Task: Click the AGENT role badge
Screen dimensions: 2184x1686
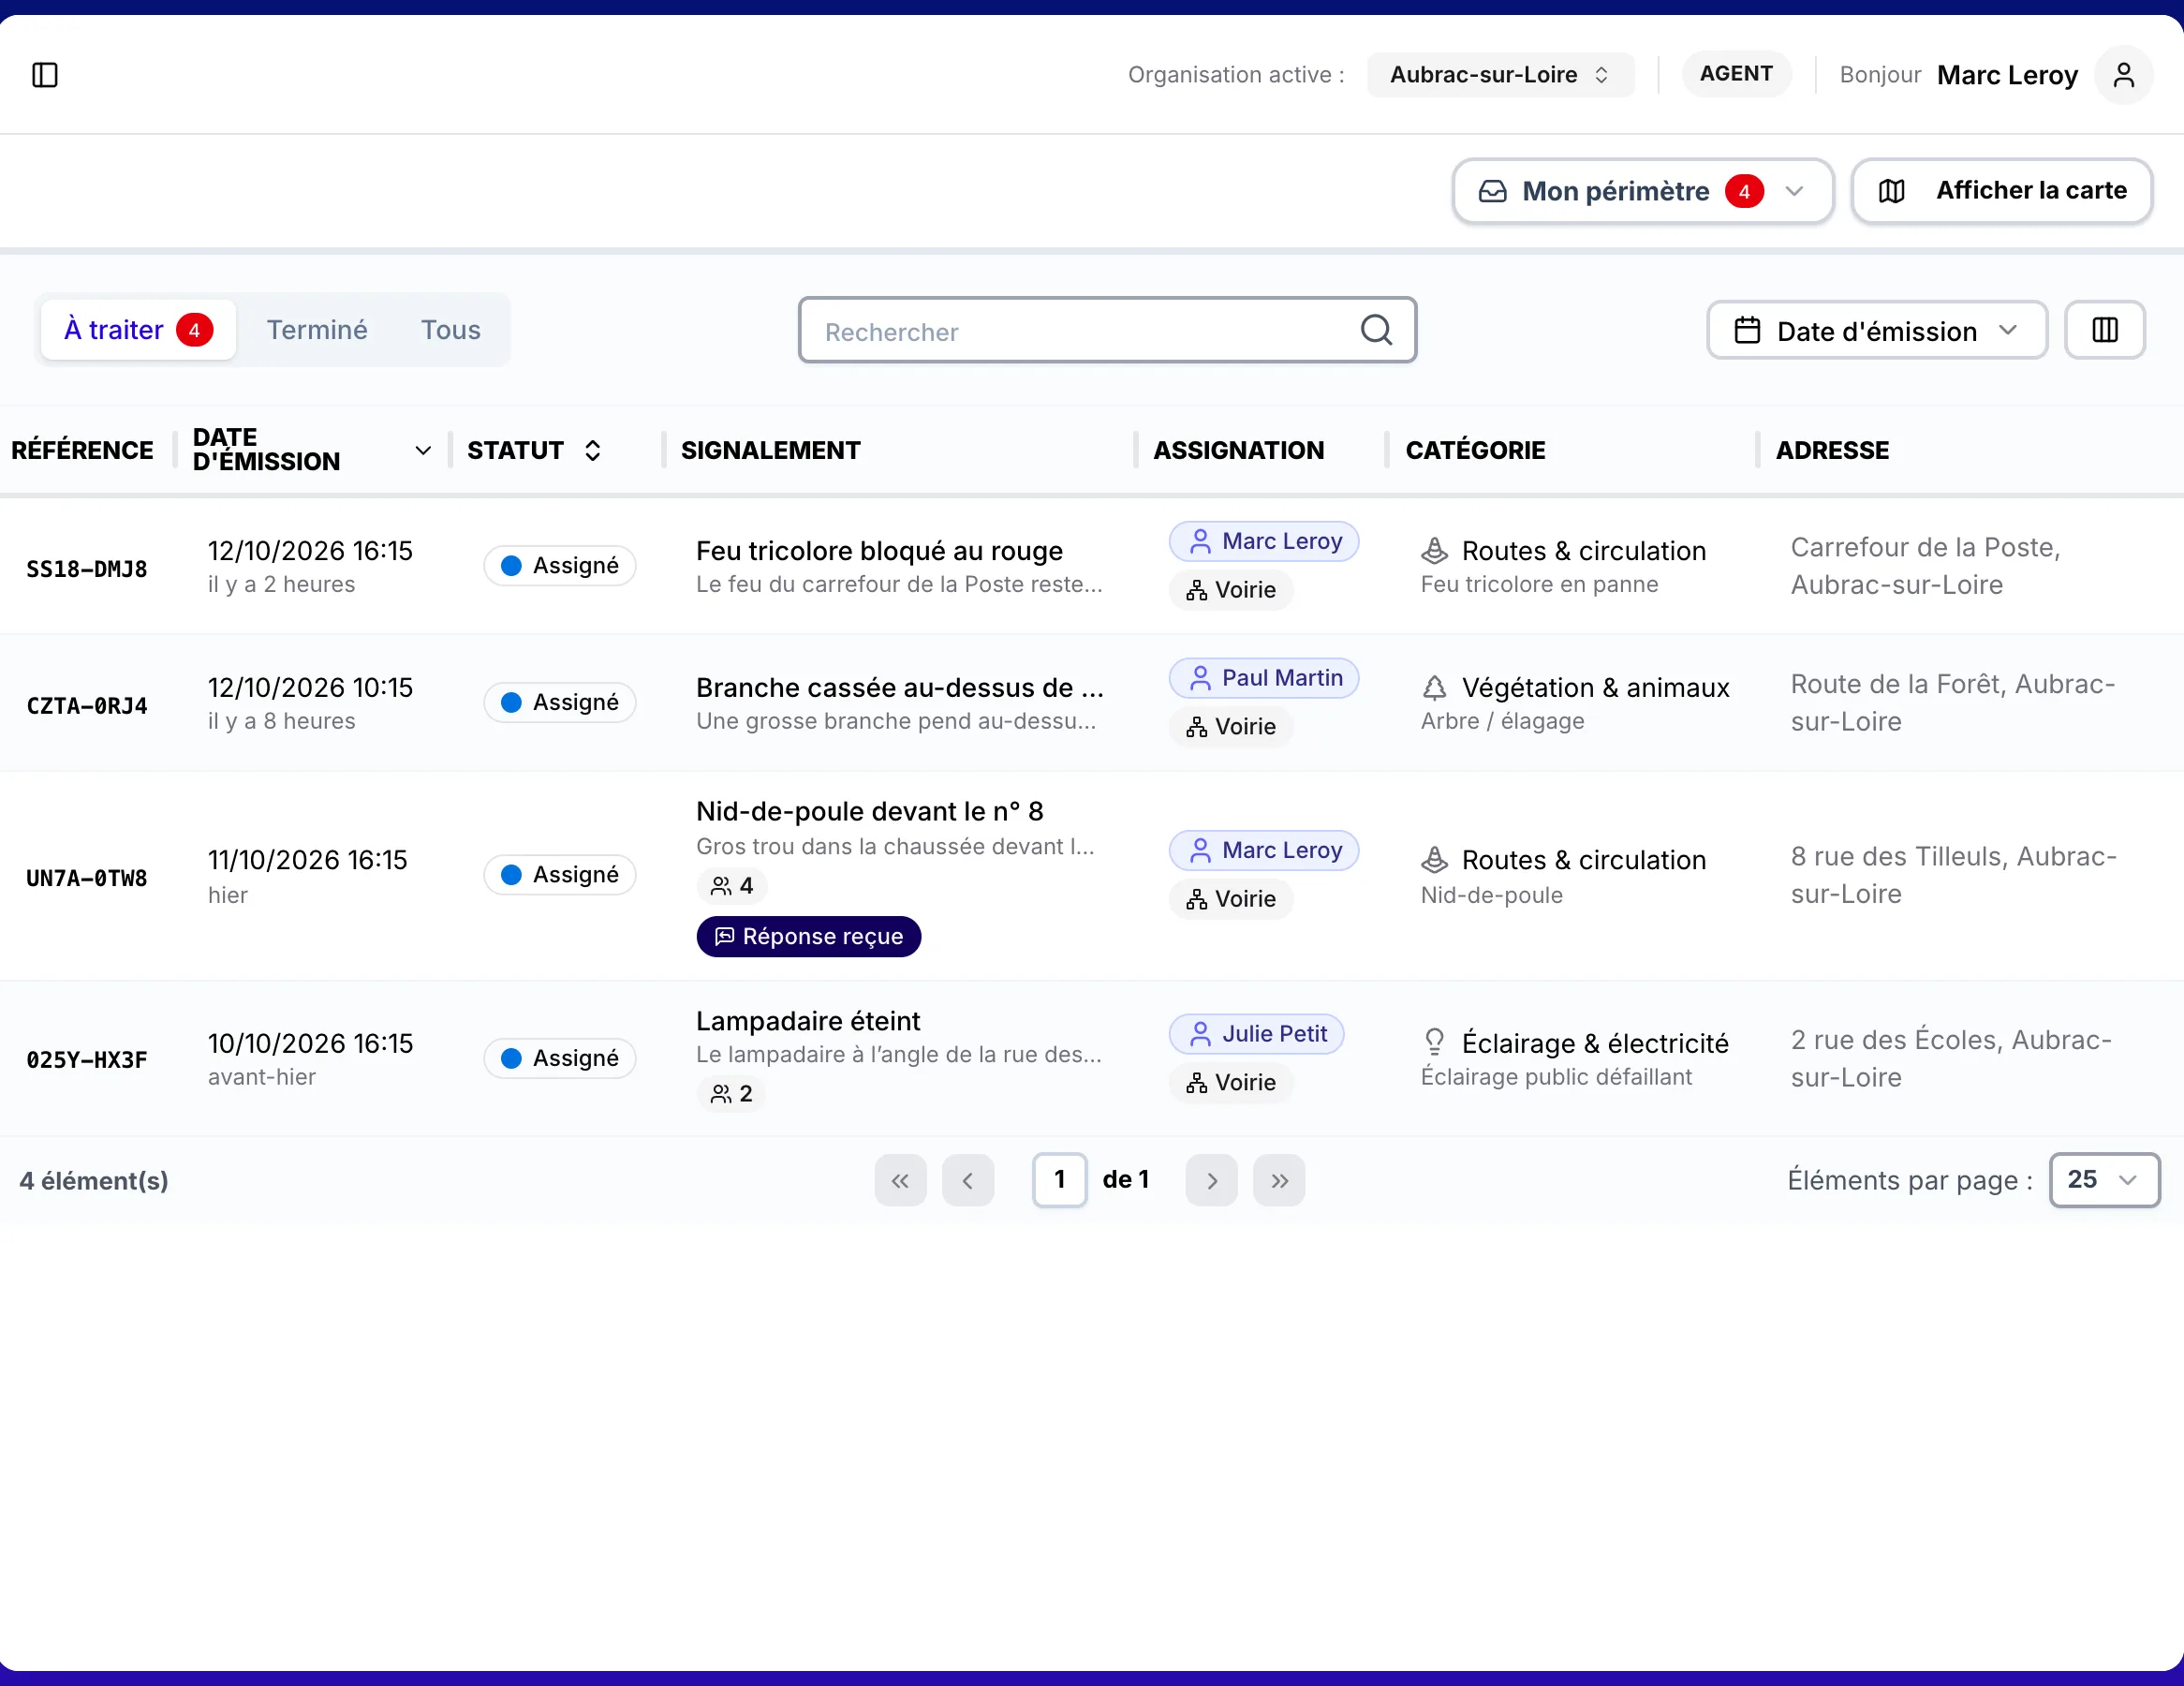Action: pos(1736,74)
